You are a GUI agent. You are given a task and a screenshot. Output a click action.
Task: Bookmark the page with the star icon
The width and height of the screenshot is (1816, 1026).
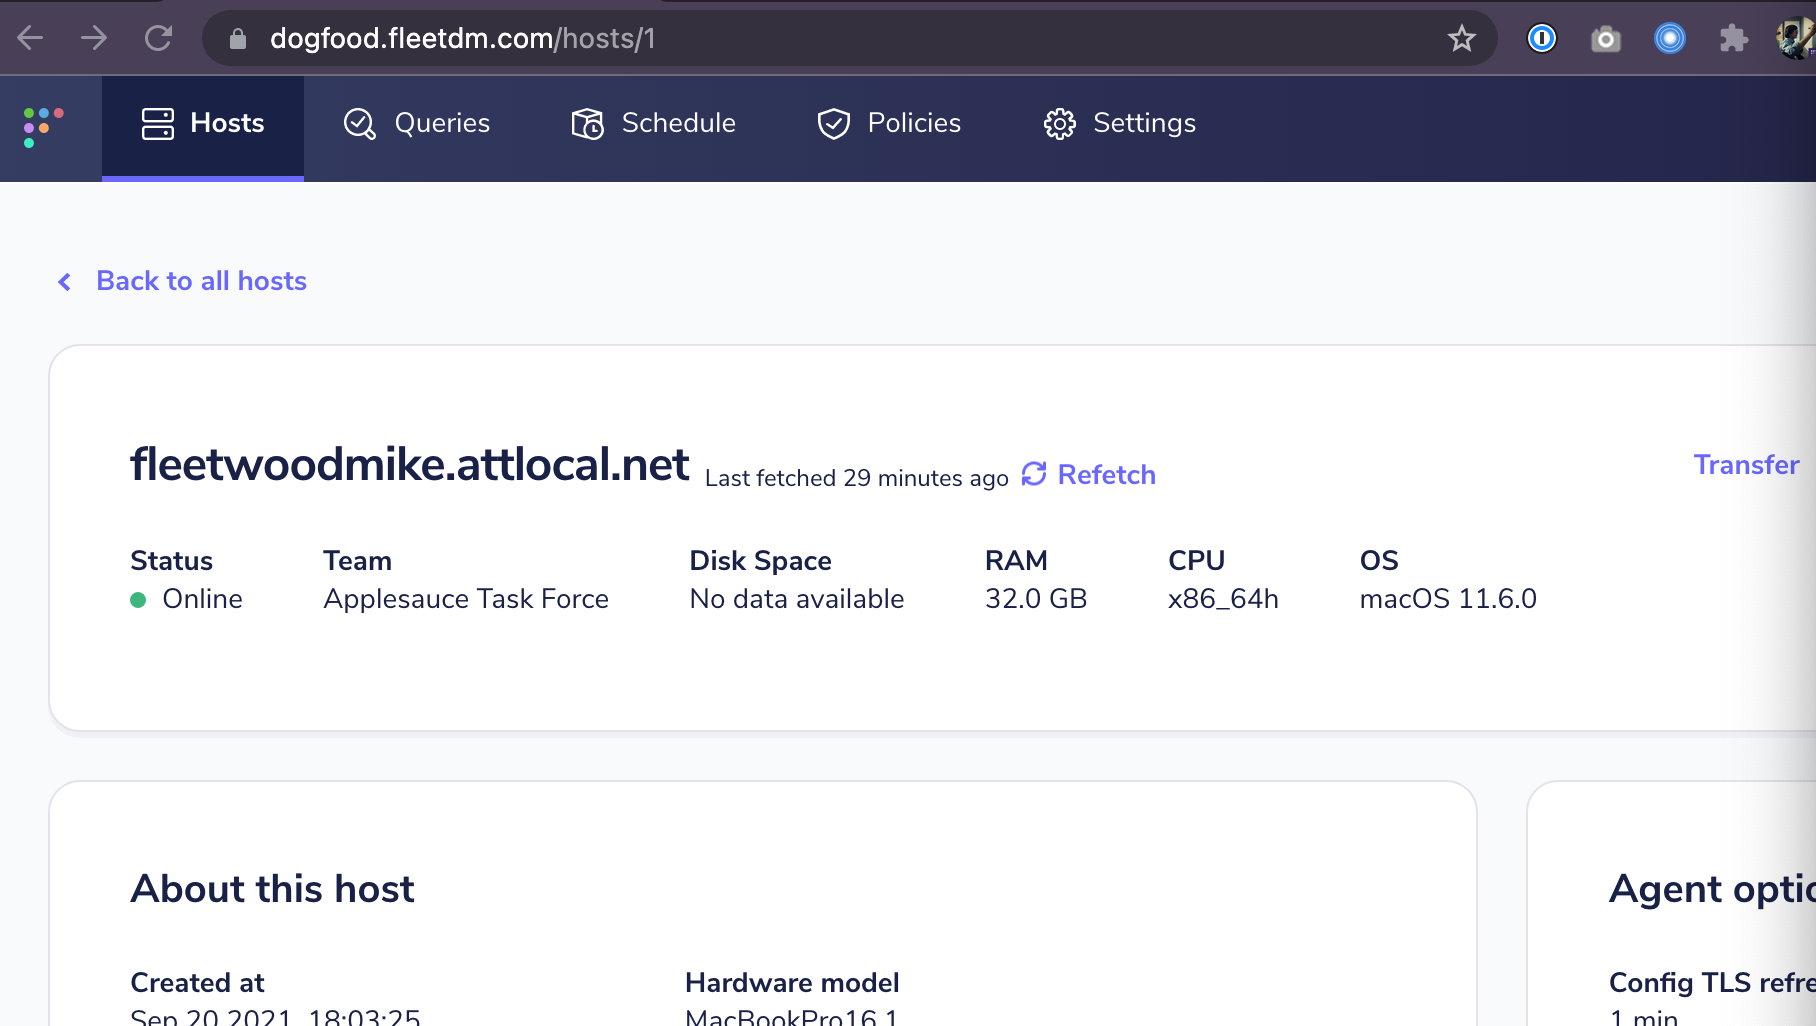(1461, 38)
